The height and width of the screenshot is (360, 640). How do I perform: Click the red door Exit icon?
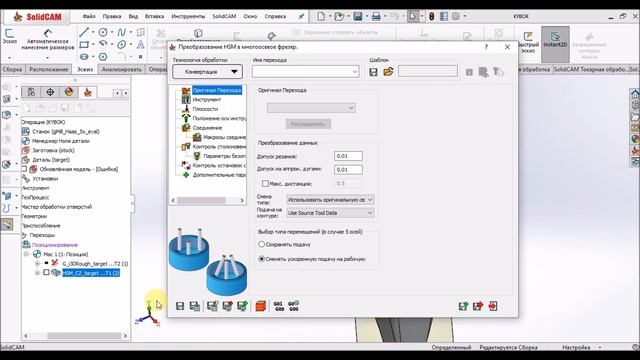(x=493, y=306)
